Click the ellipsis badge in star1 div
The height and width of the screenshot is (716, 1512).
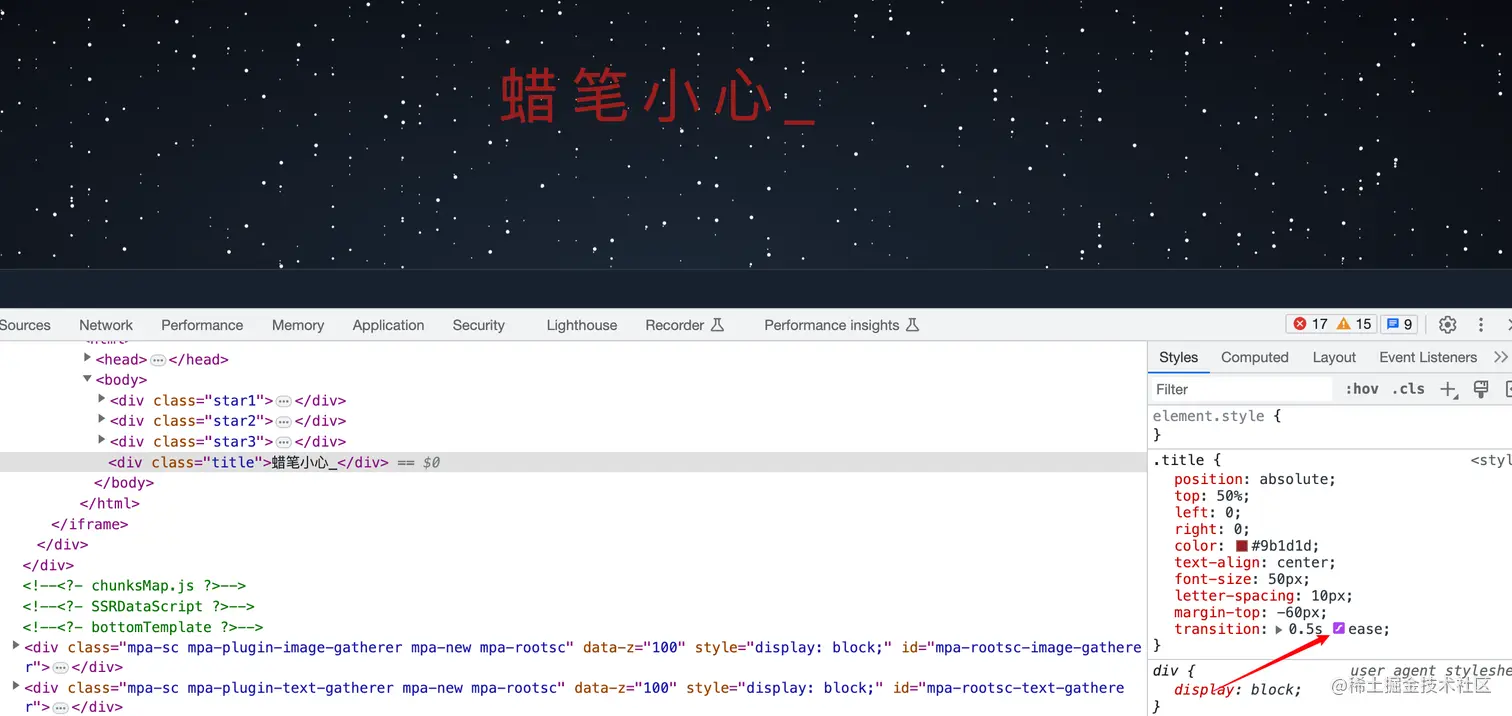[x=283, y=401]
